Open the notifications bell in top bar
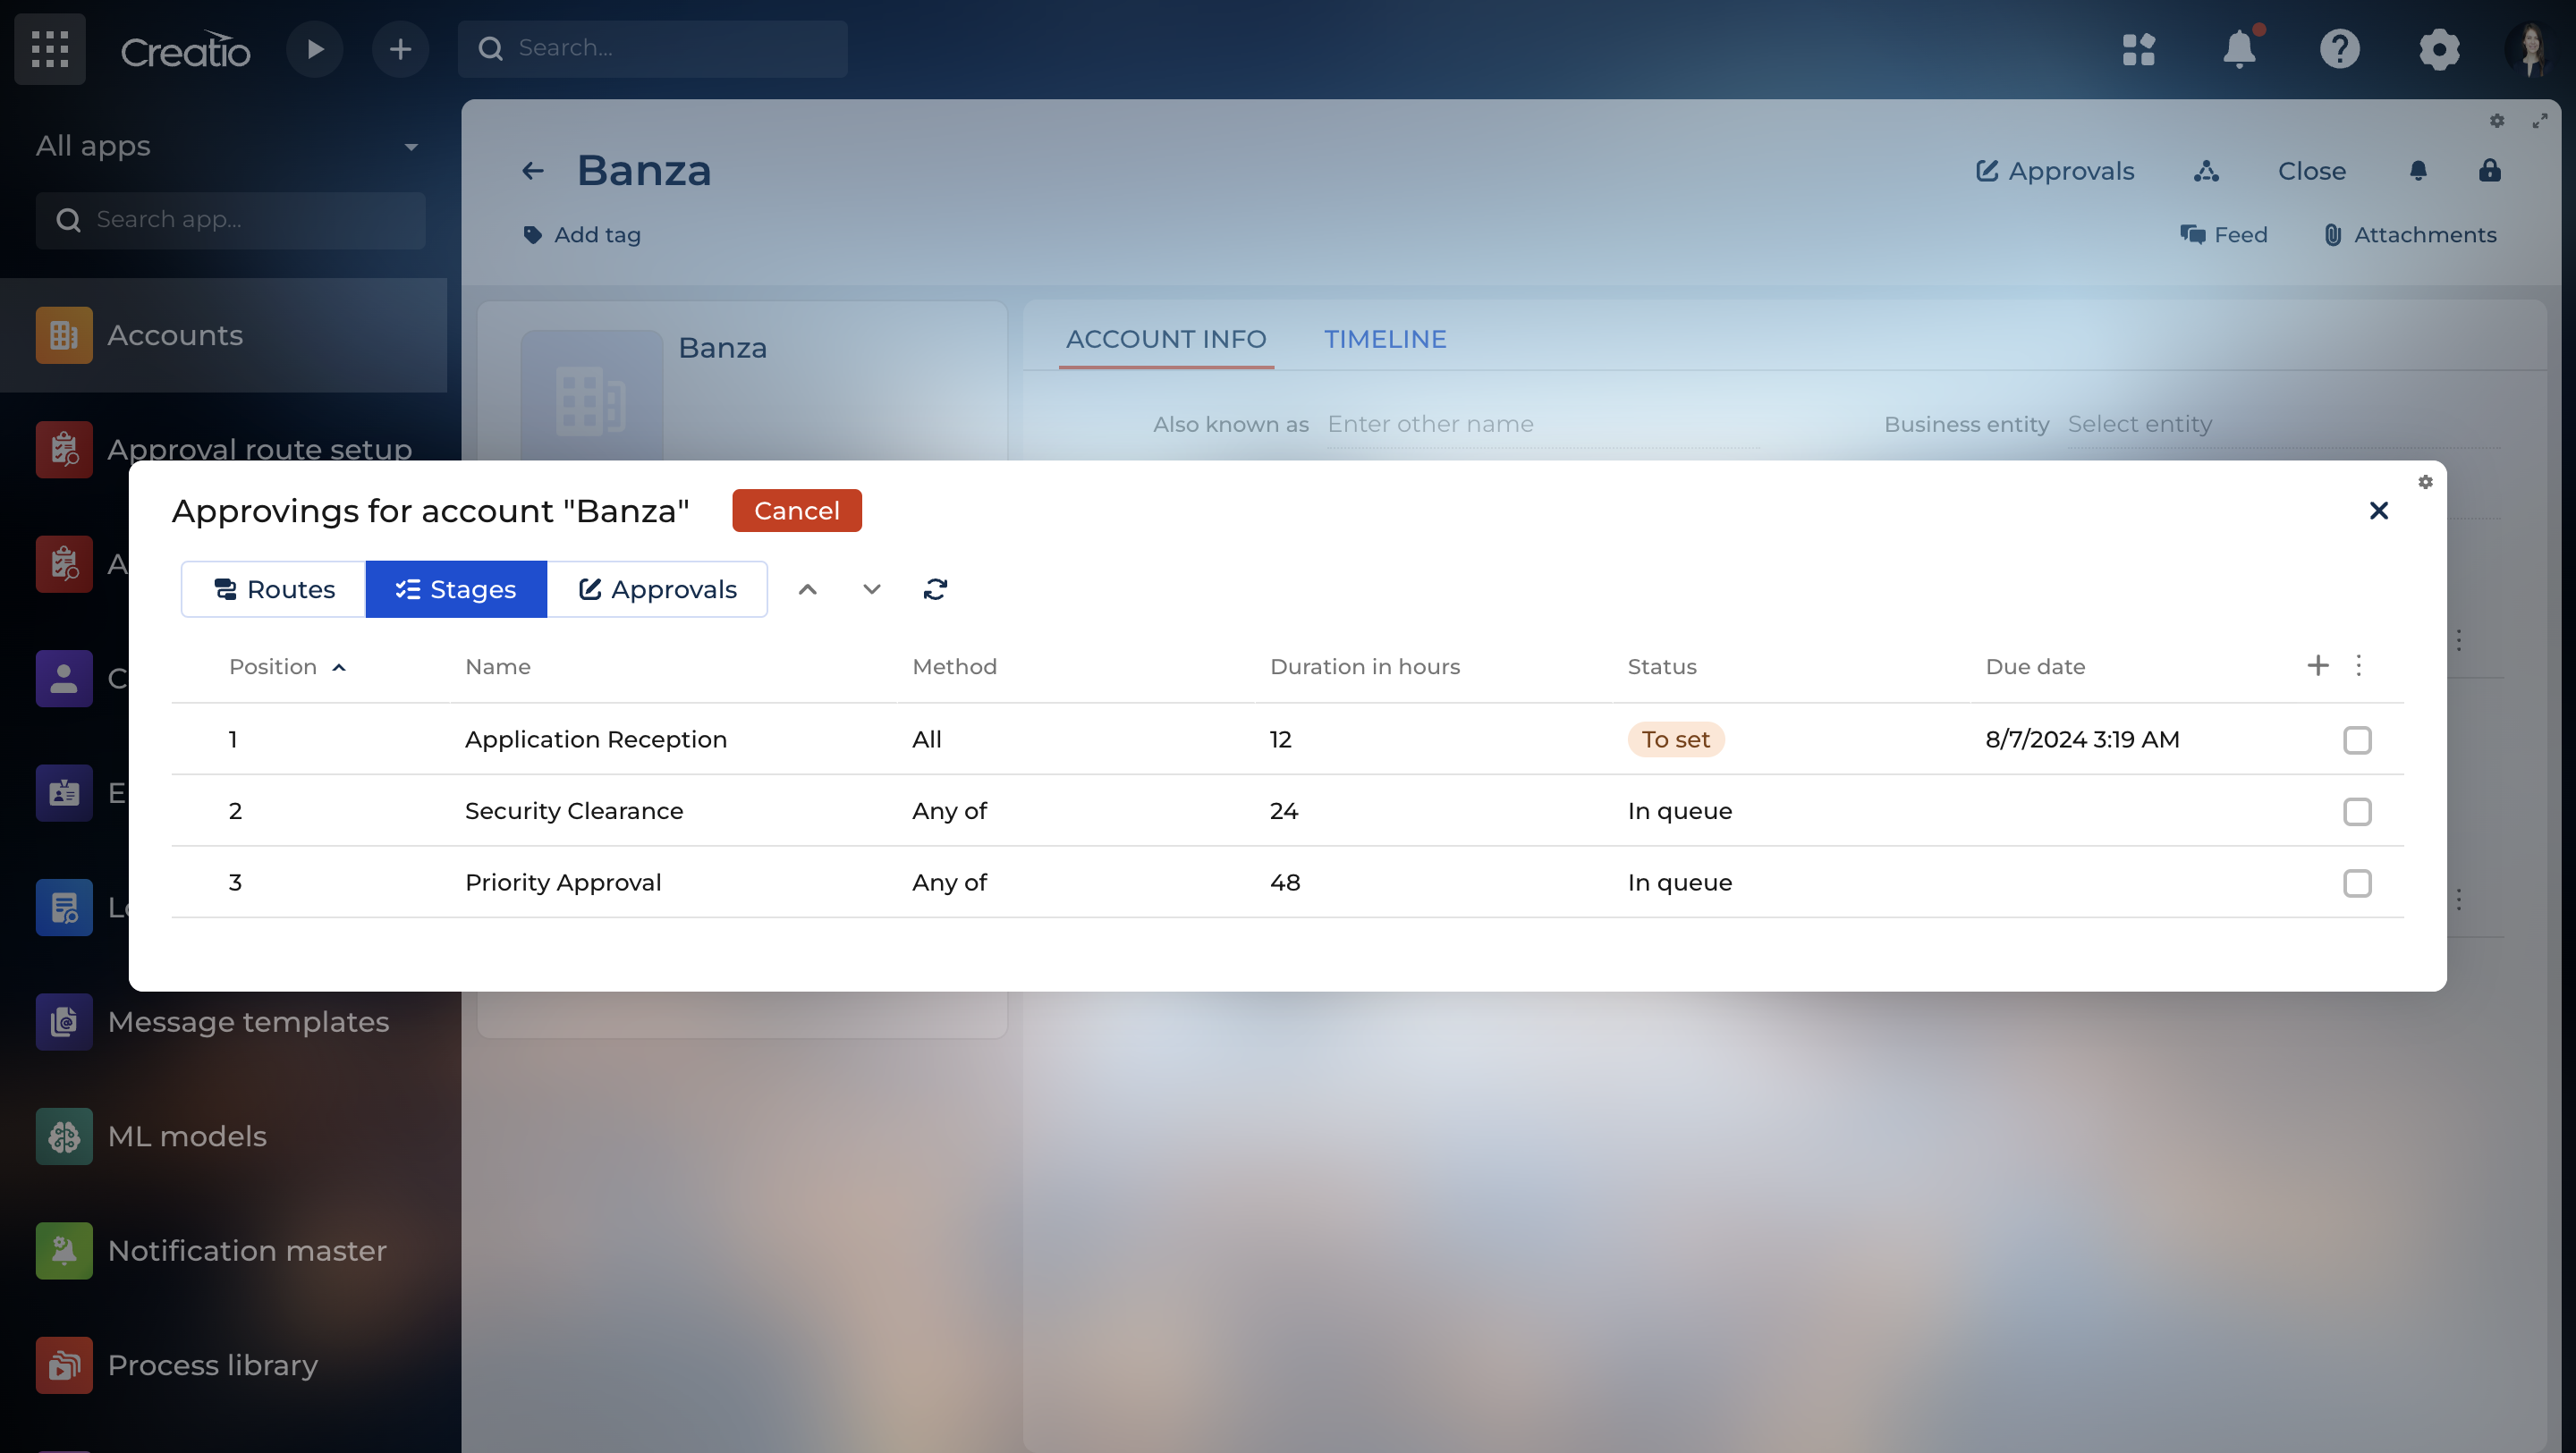 tap(2239, 49)
